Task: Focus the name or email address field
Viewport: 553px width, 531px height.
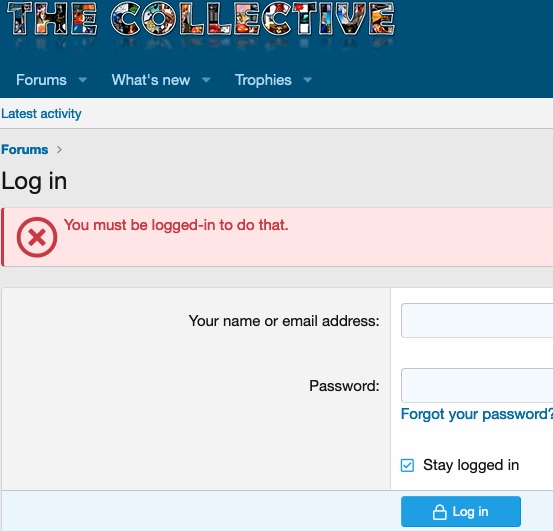Action: click(477, 321)
